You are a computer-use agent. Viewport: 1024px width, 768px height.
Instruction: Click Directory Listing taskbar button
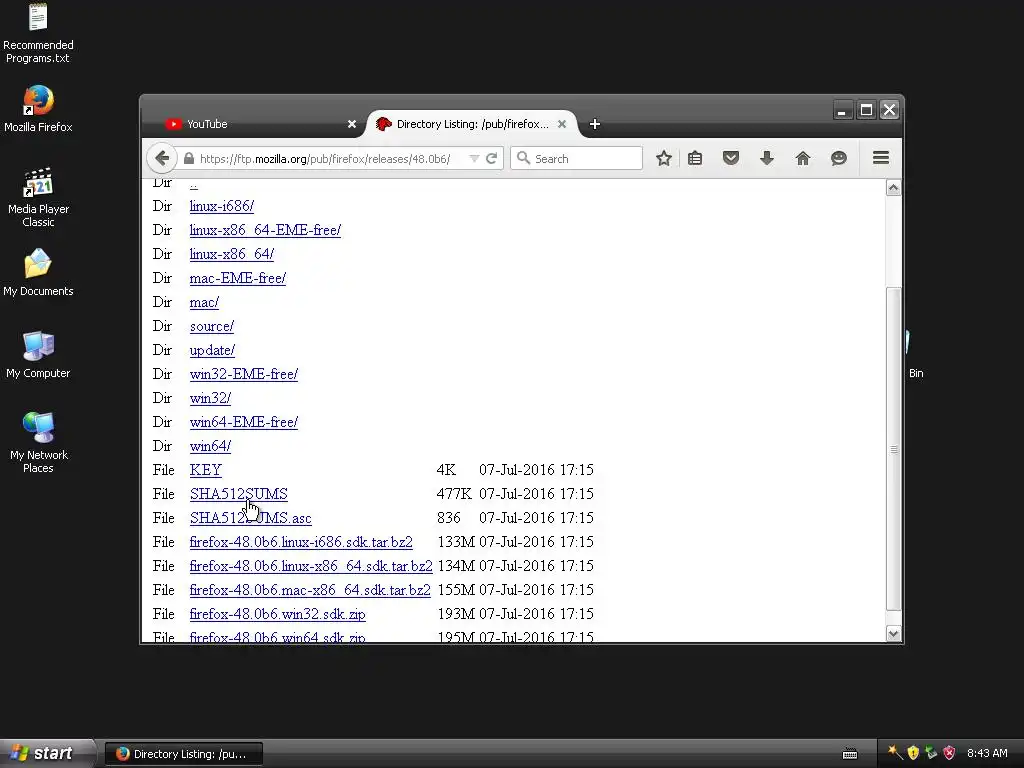tap(184, 754)
